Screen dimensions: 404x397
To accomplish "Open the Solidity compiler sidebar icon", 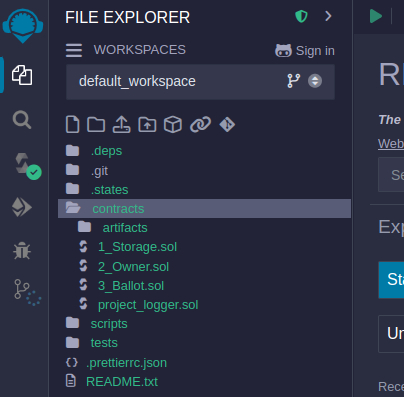I will tap(27, 166).
